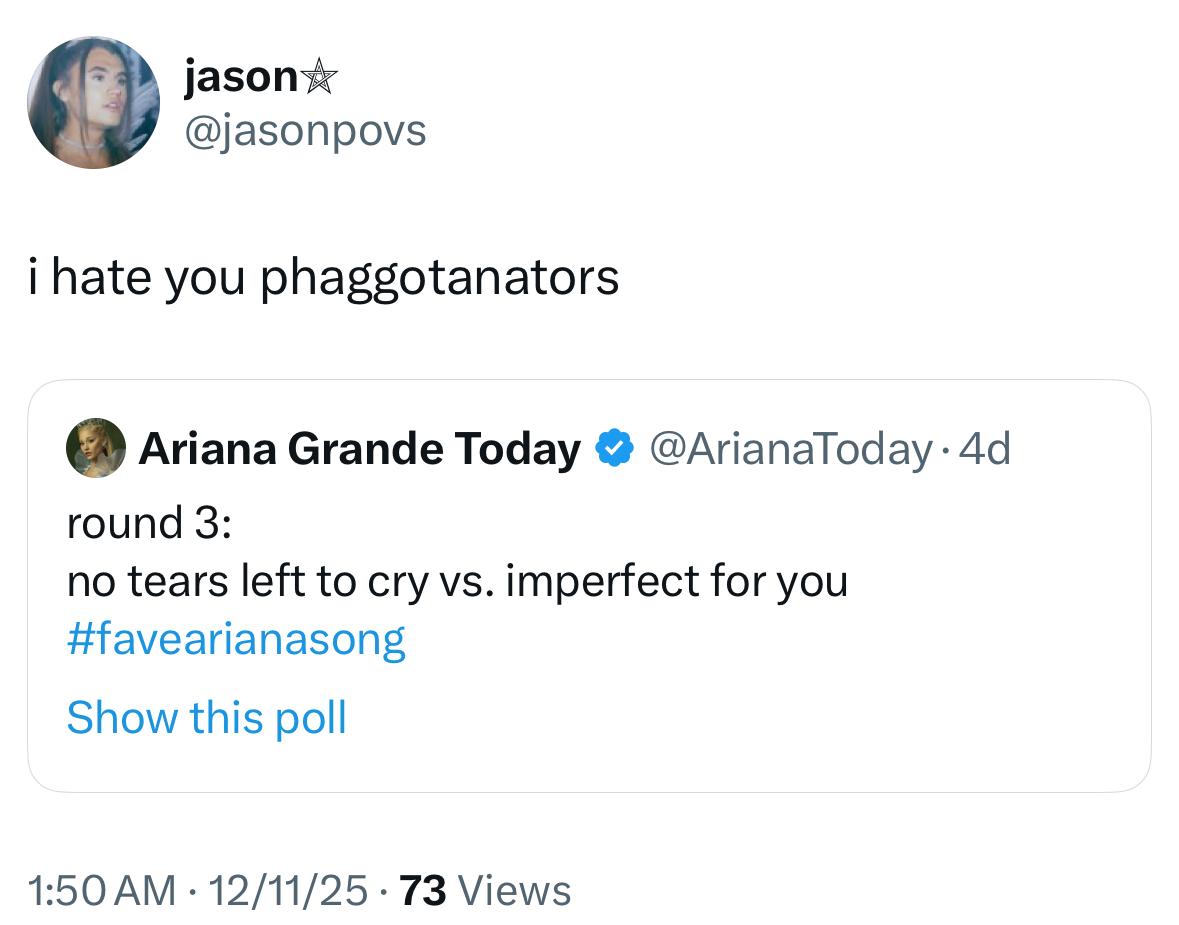1179x925 pixels.
Task: Open jason's profile picture avatar
Action: point(93,103)
